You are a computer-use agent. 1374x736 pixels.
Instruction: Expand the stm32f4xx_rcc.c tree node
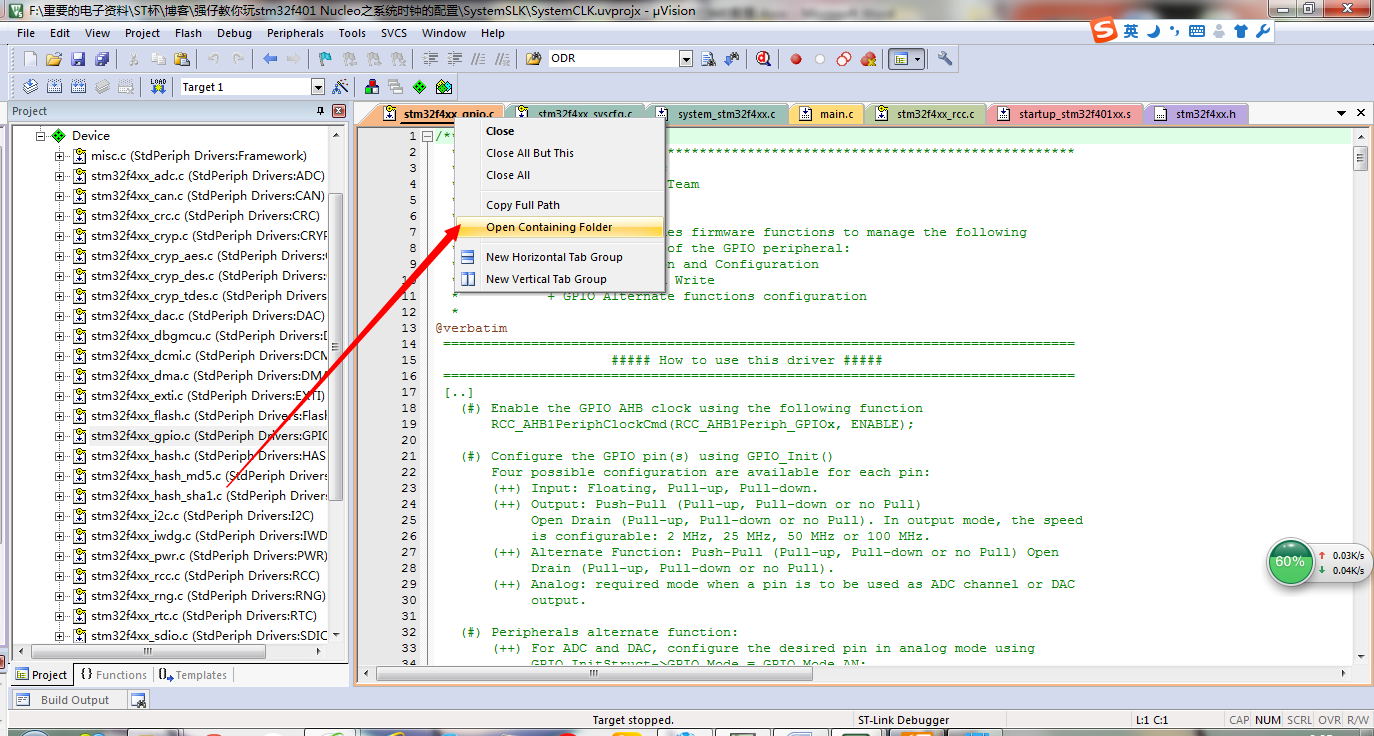(60, 576)
